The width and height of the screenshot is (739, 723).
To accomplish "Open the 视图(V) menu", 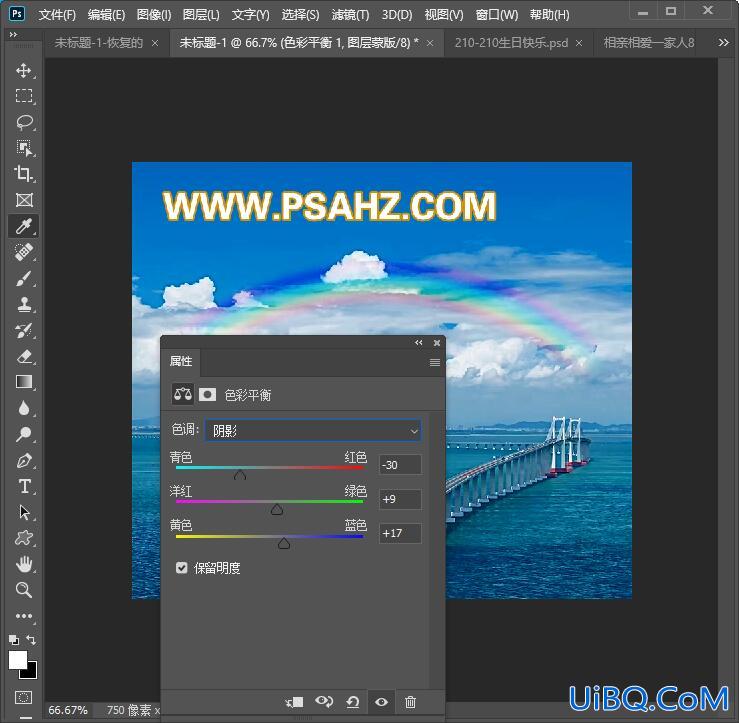I will (x=444, y=15).
